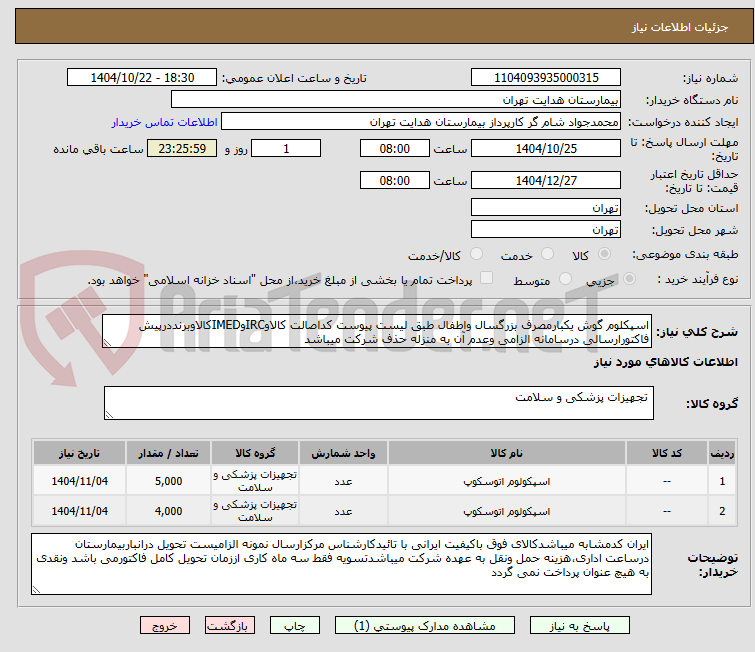This screenshot has width=755, height=652.
Task: Tick the اسناد خزانه اسلامی payment checkbox
Action: pos(486,278)
